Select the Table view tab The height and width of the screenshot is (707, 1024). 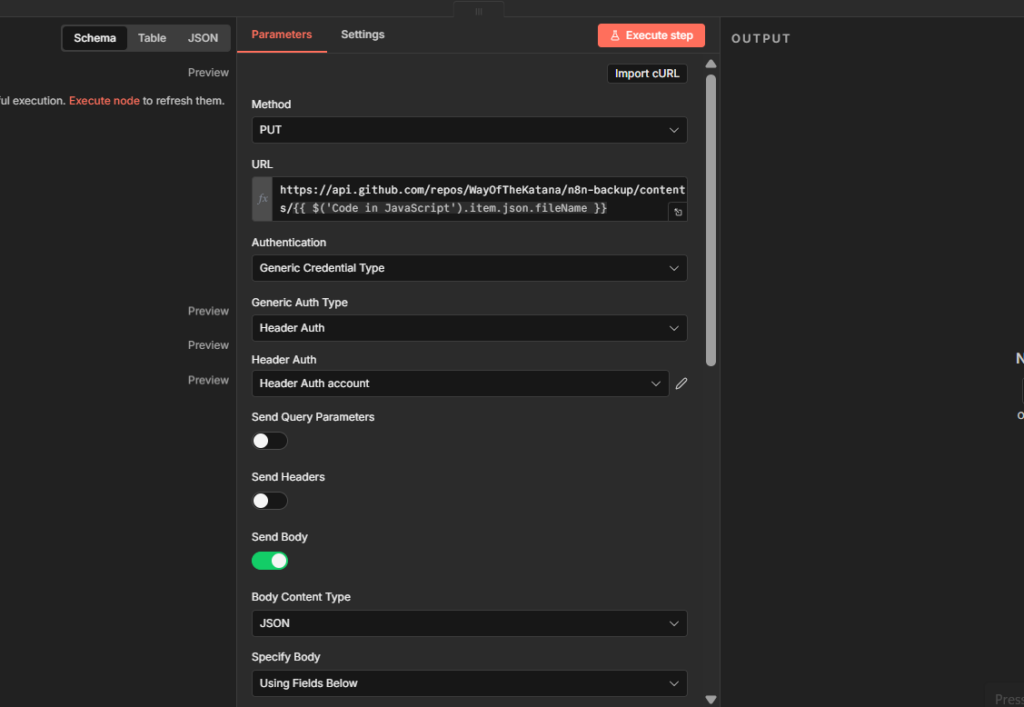152,38
